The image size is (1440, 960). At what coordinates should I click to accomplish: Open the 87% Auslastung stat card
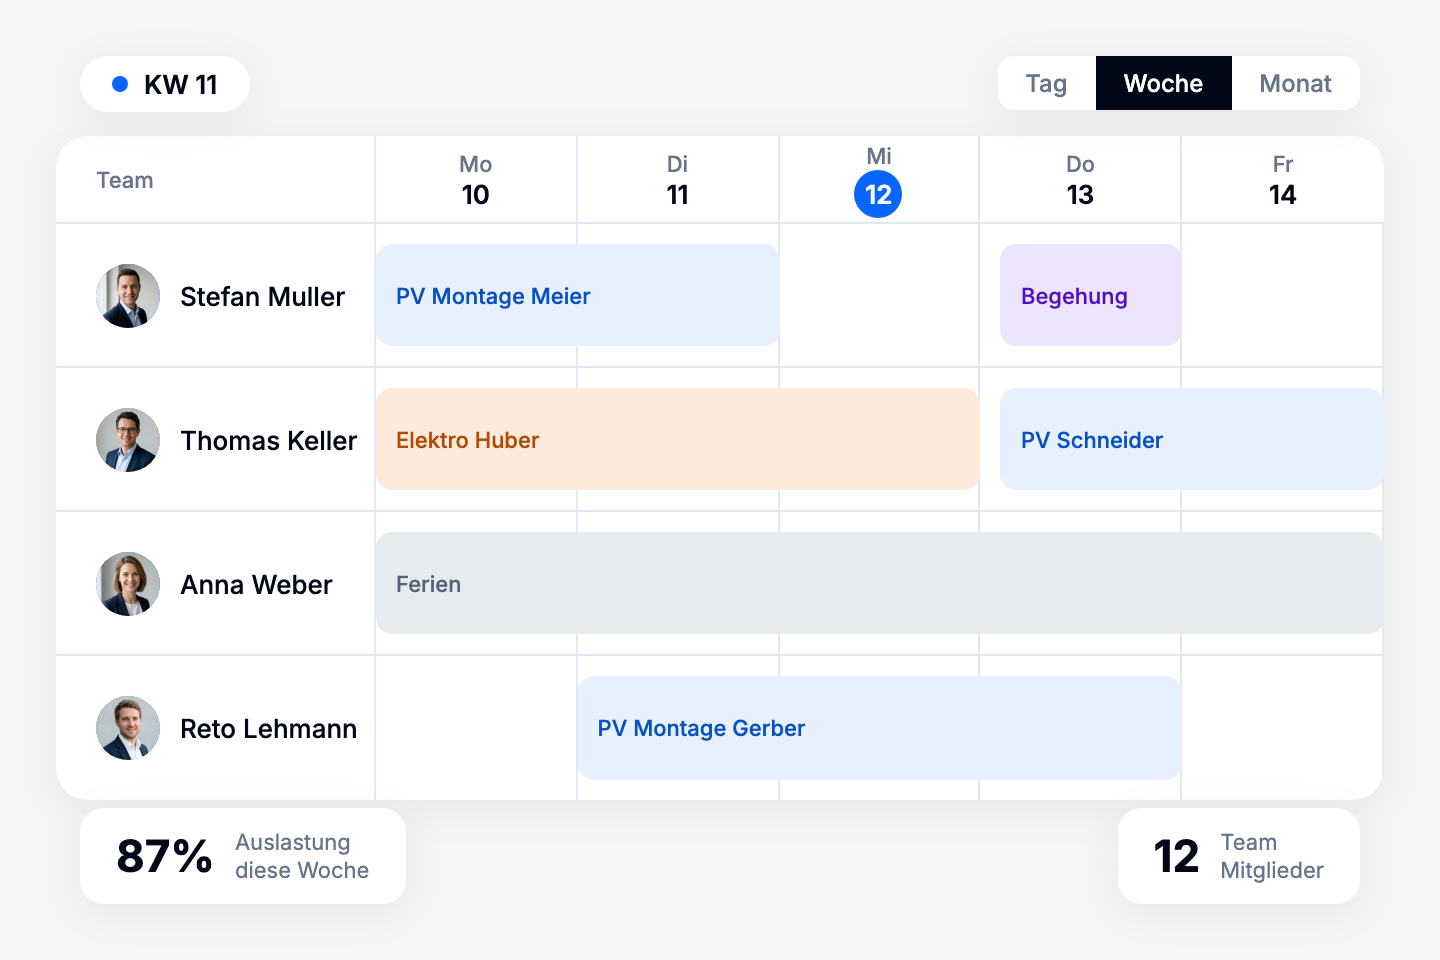pos(243,856)
